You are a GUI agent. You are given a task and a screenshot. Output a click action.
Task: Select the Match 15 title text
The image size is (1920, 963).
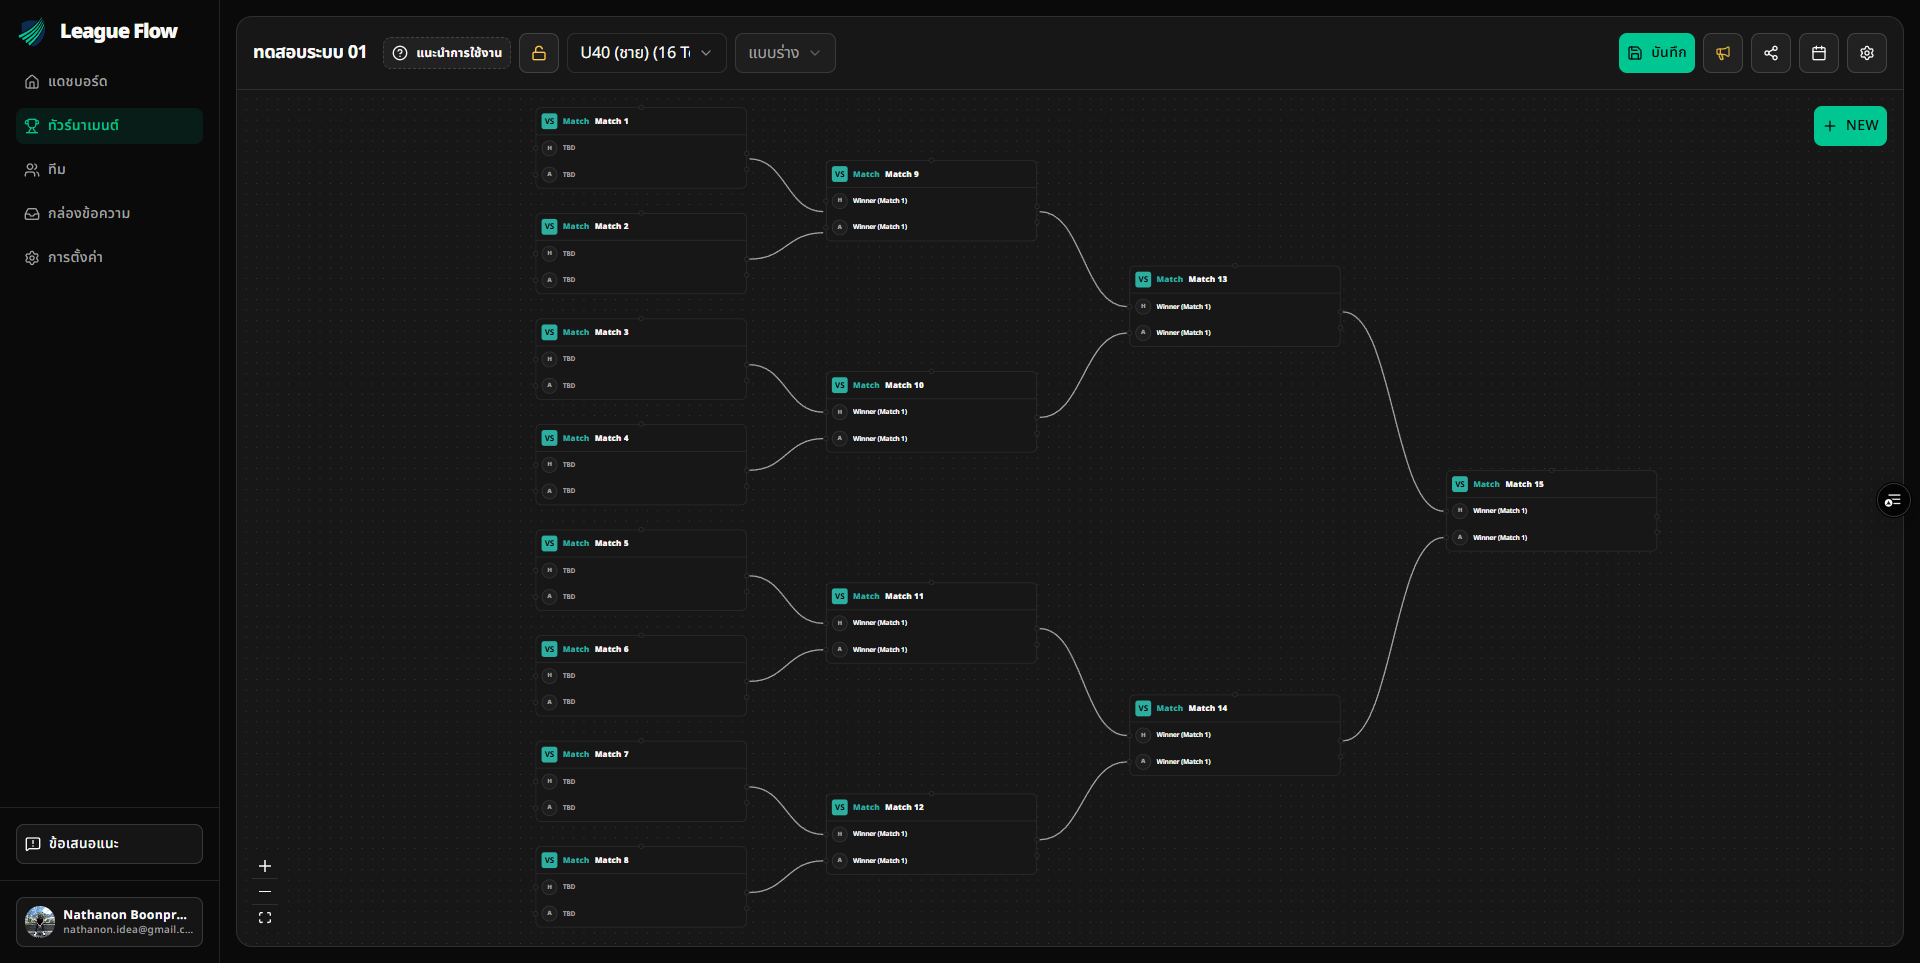pyautogui.click(x=1525, y=484)
